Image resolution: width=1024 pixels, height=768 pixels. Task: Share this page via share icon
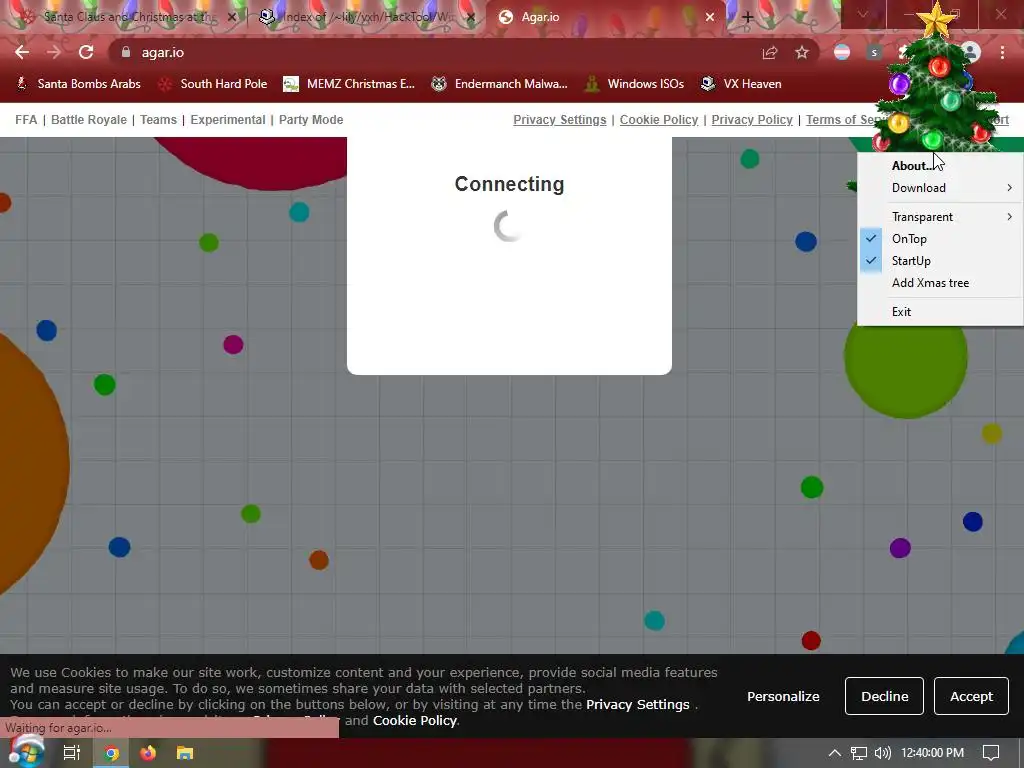pos(770,52)
